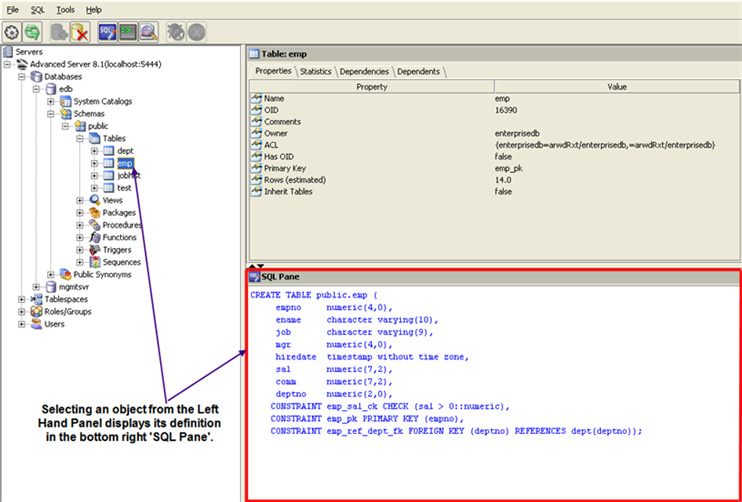742x502 pixels.
Task: Expand the Tablespaces node
Action: click(x=22, y=299)
